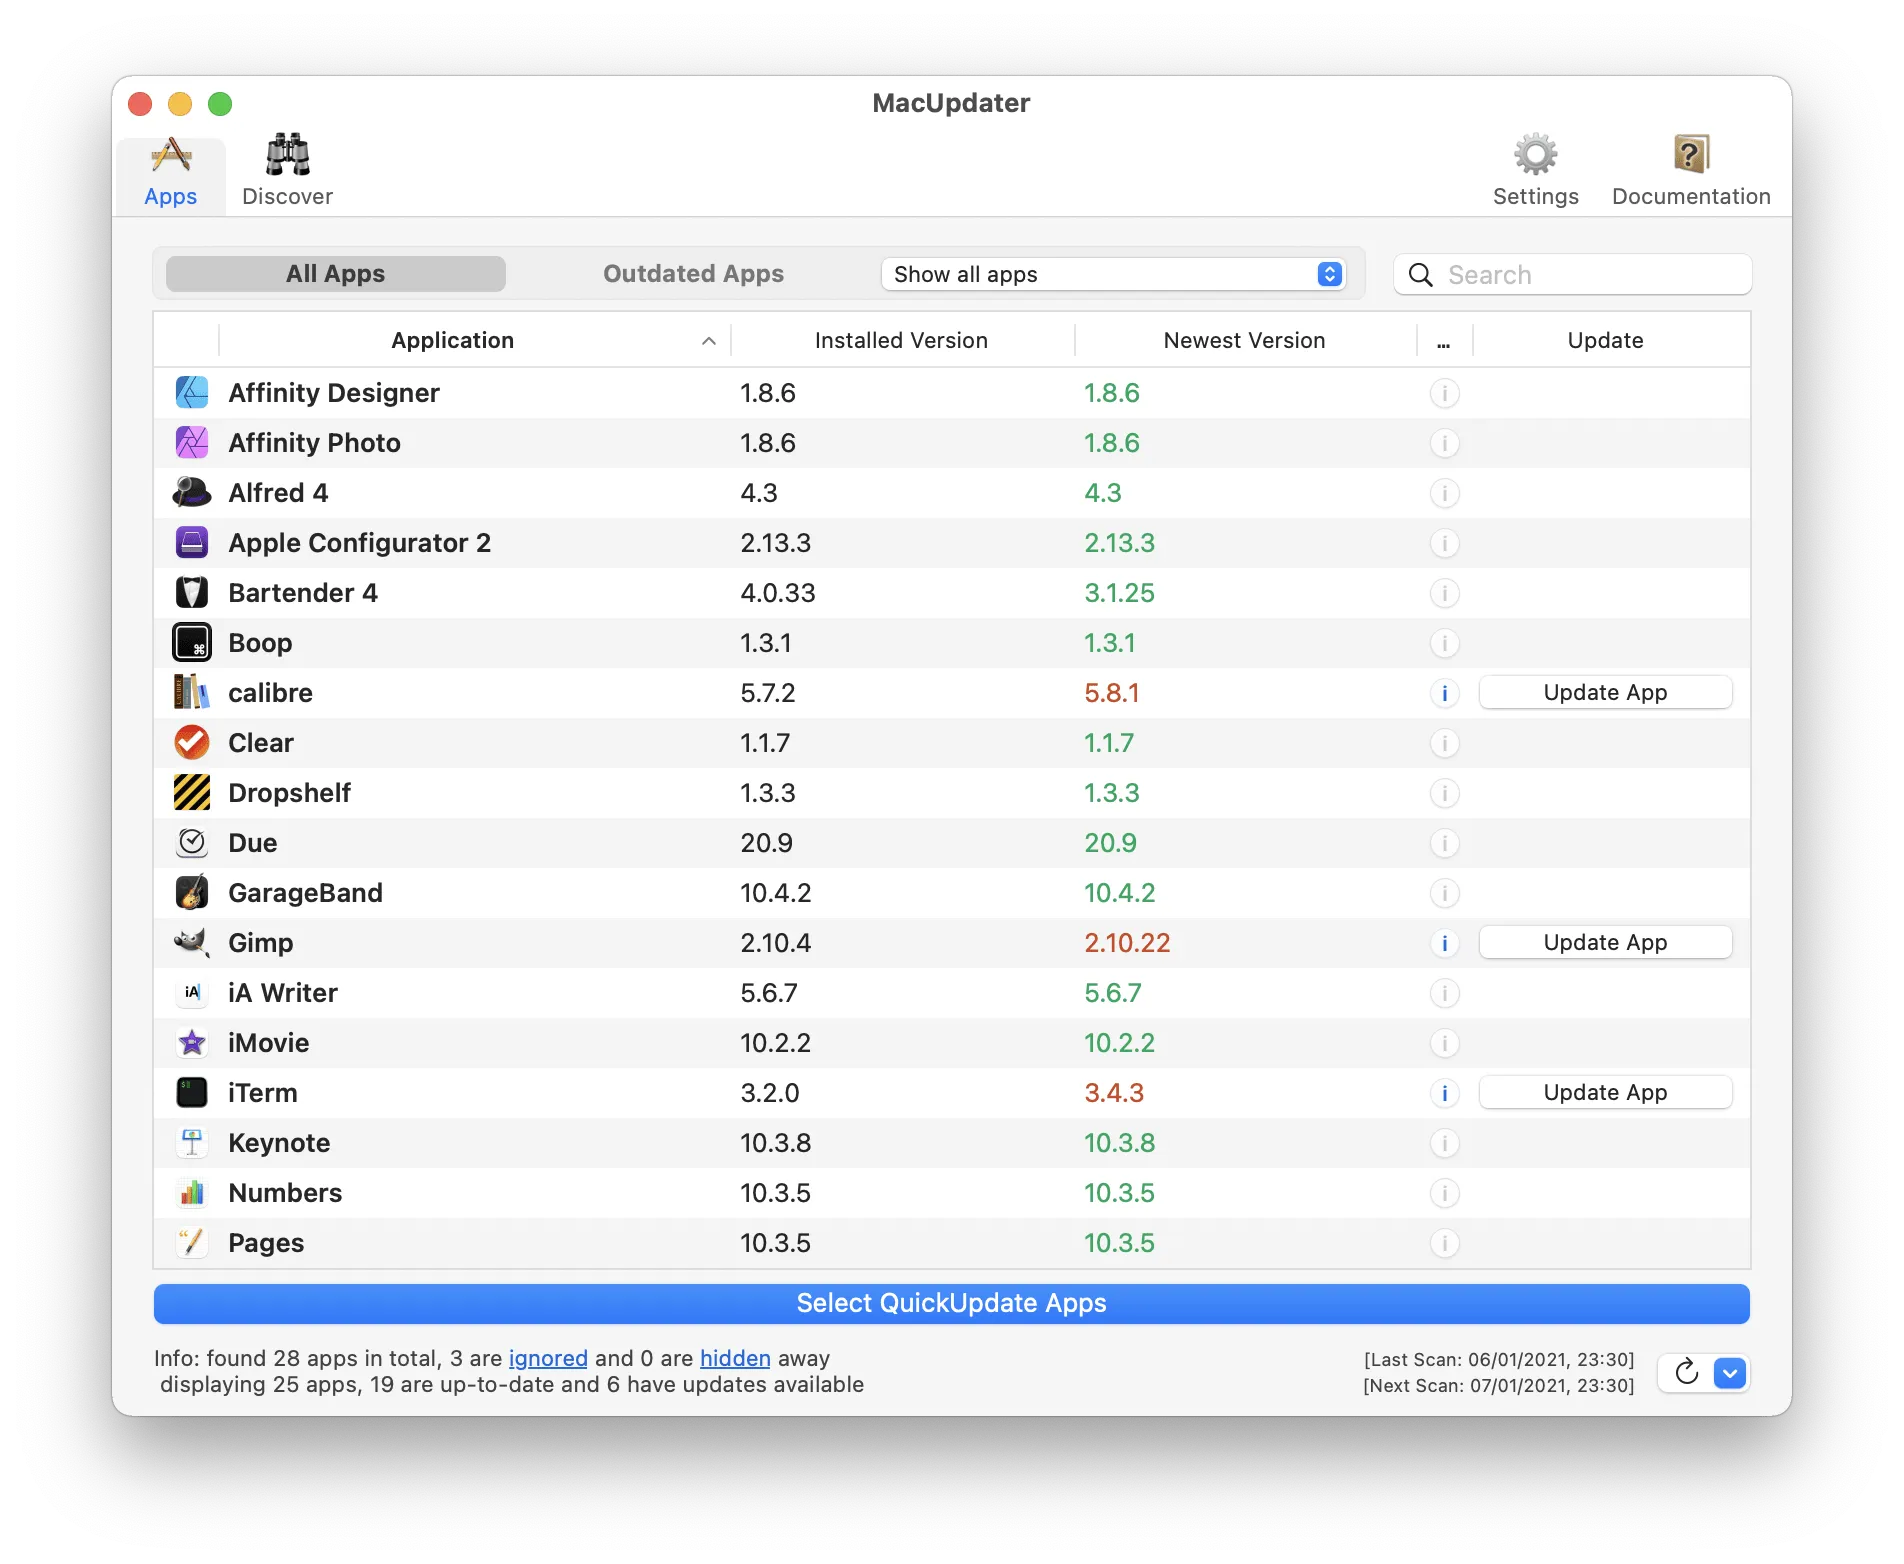Open info for iTerm
Viewport: 1904px width, 1564px height.
click(1444, 1093)
